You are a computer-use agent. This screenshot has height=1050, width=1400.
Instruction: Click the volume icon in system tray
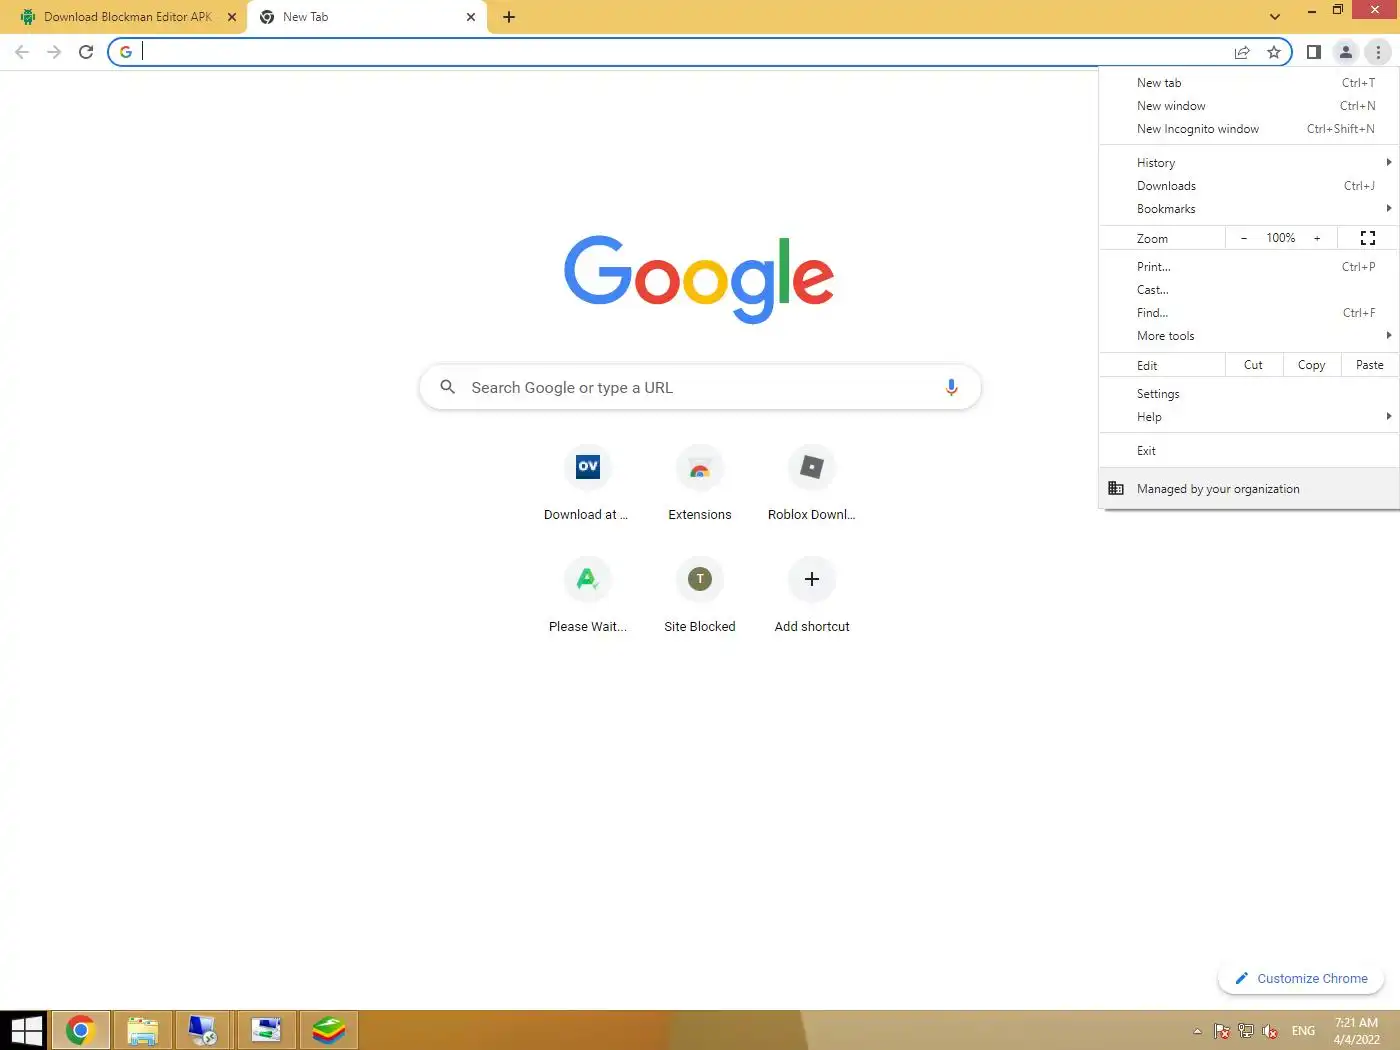(1270, 1031)
